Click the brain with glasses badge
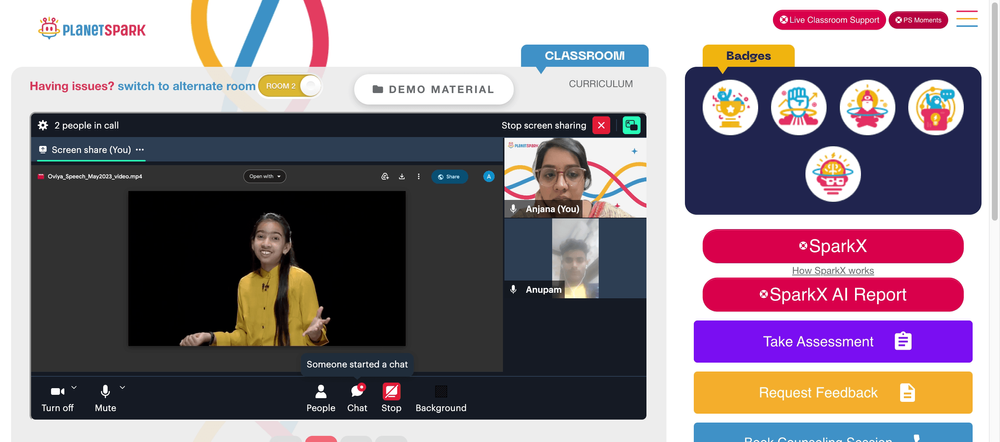Image resolution: width=1000 pixels, height=442 pixels. coord(833,174)
